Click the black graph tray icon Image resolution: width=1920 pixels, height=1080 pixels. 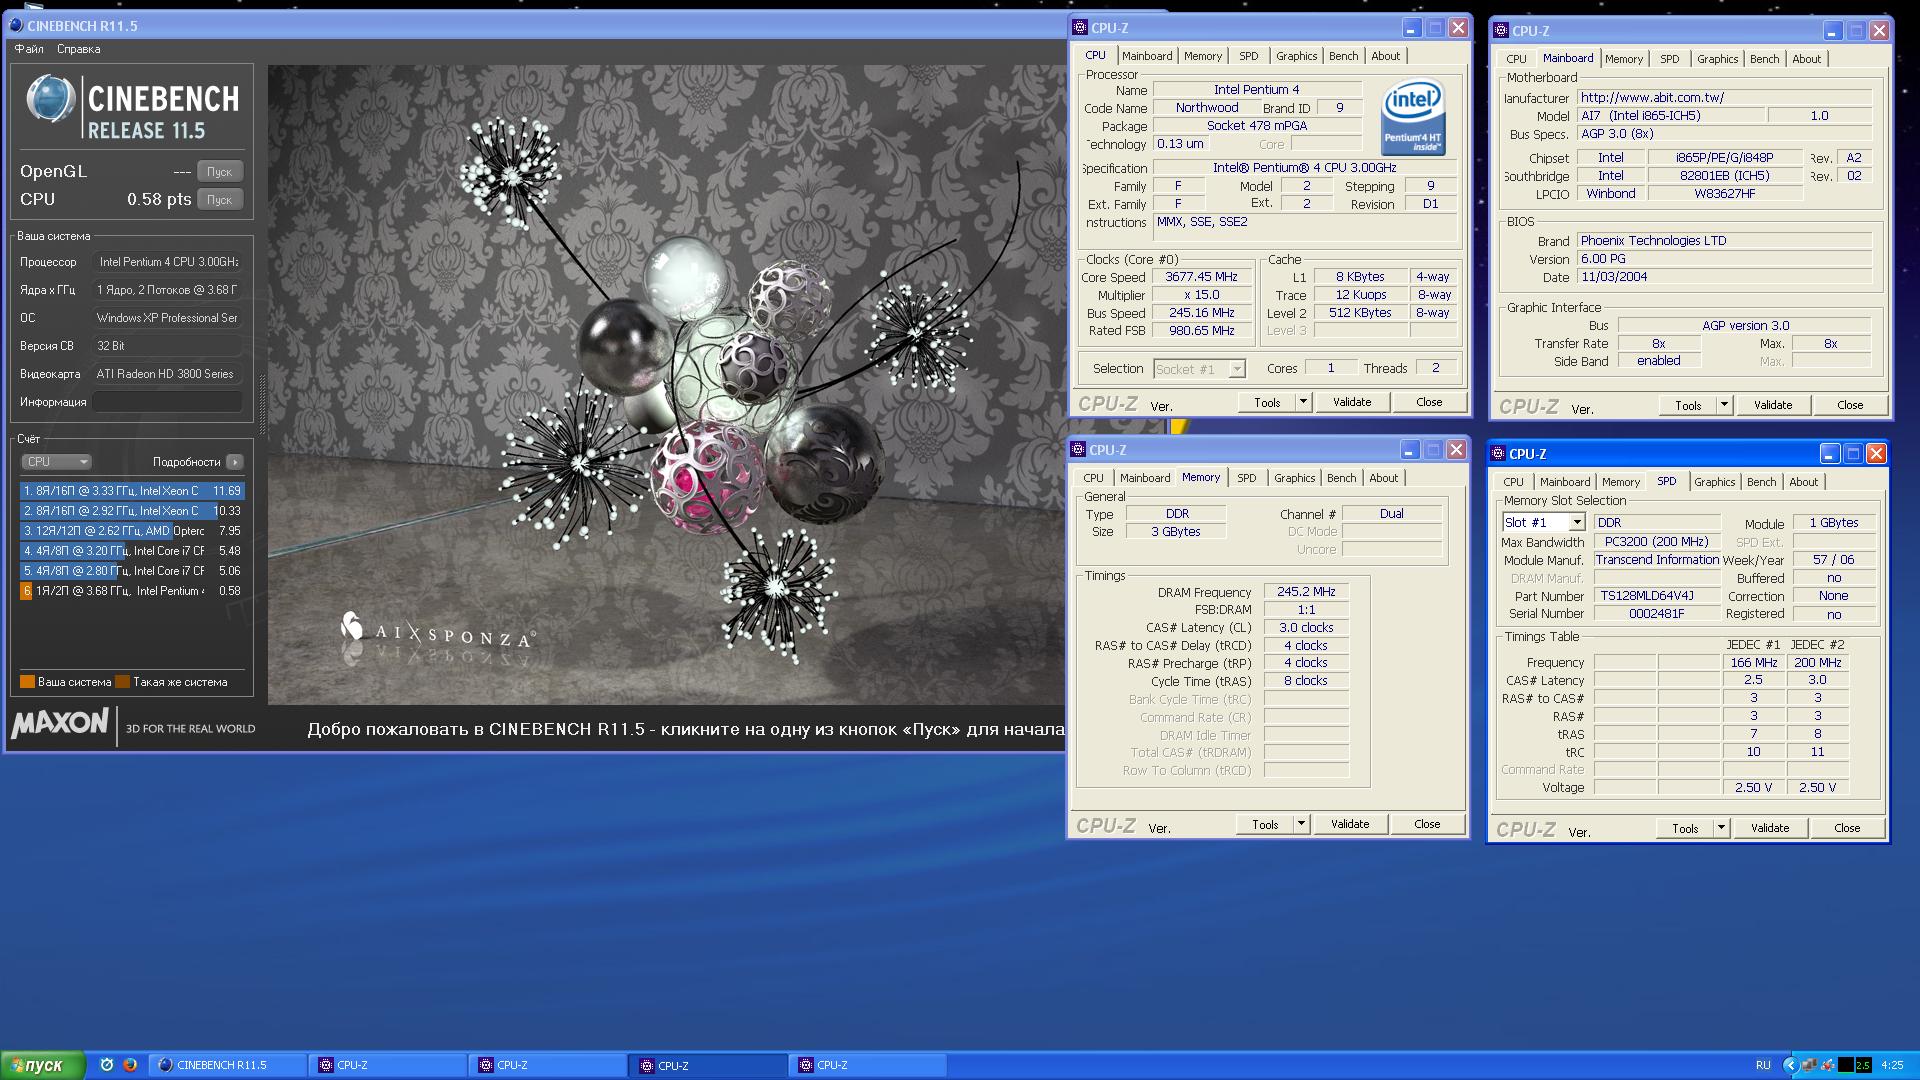click(1846, 1065)
